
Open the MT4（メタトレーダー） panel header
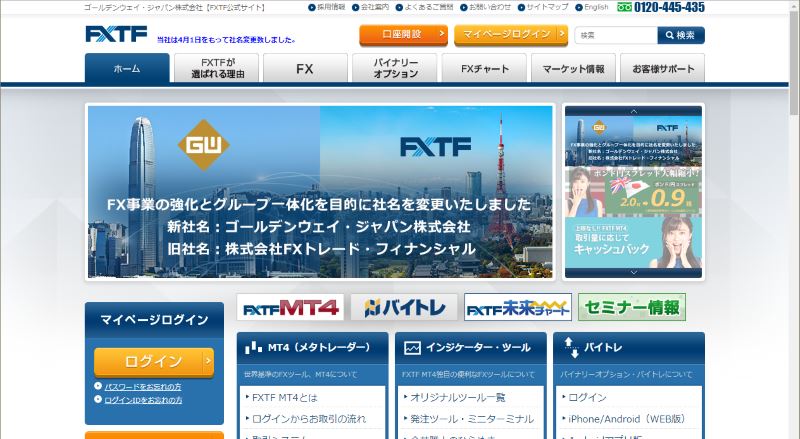click(x=313, y=348)
